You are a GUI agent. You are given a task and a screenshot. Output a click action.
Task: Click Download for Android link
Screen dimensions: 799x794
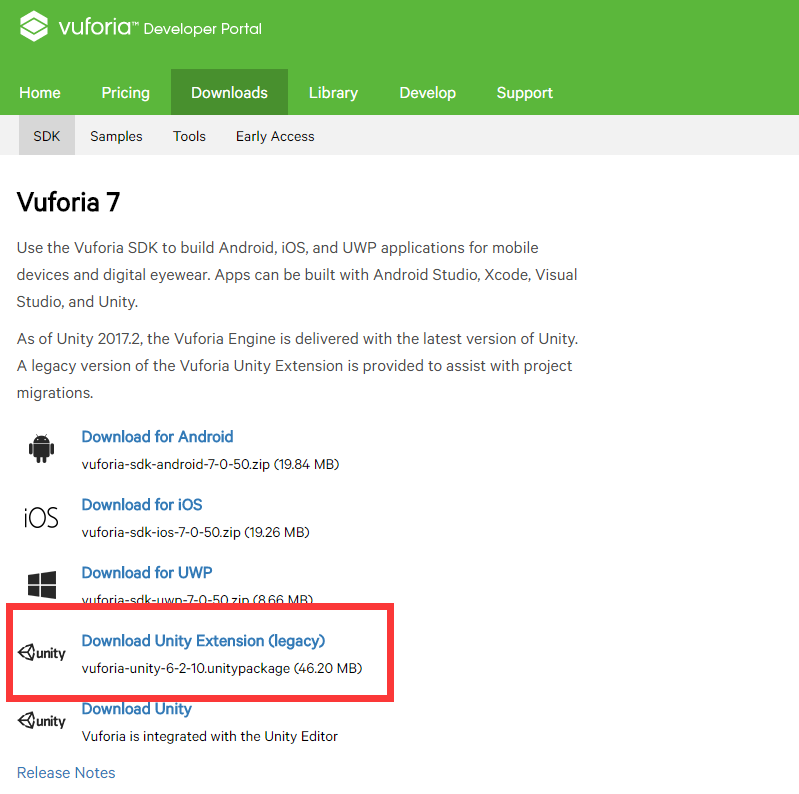(x=157, y=437)
